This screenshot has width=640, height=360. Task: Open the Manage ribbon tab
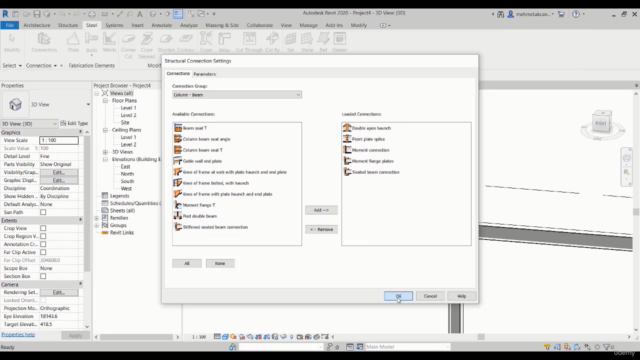coord(308,25)
